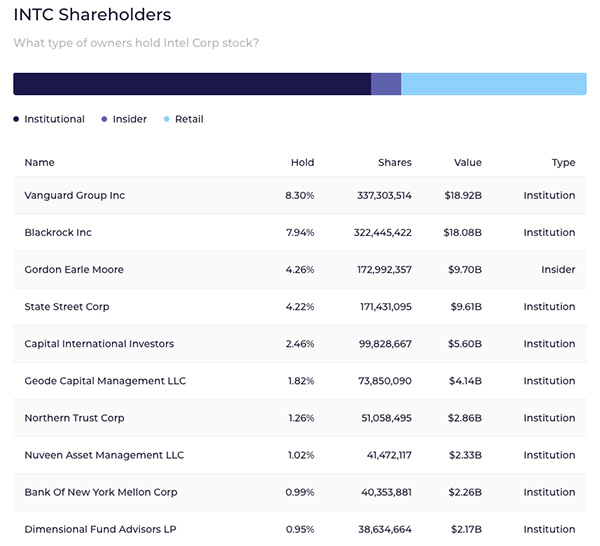Image resolution: width=600 pixels, height=546 pixels.
Task: Click the Retail legend label
Action: pos(189,119)
